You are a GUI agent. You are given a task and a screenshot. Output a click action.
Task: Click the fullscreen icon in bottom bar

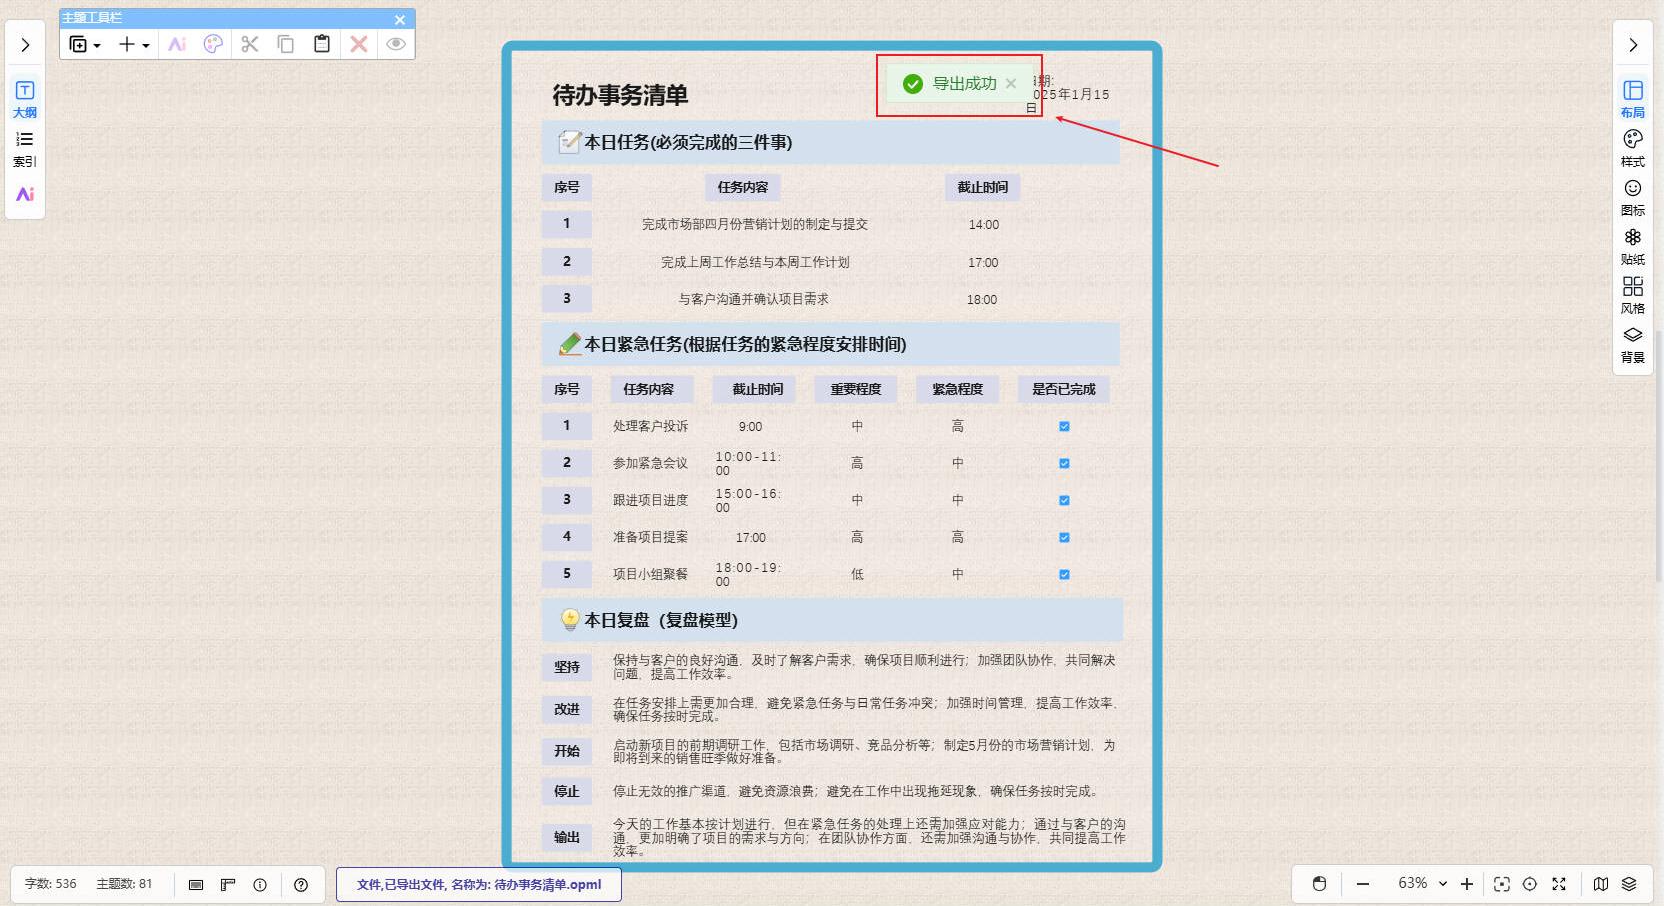pyautogui.click(x=1558, y=884)
